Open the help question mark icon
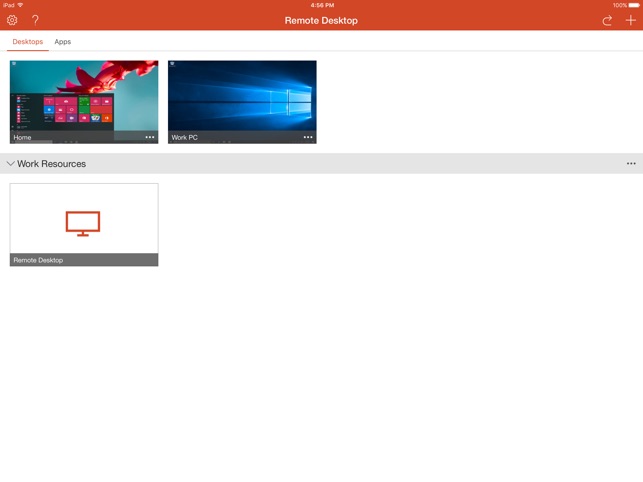The width and height of the screenshot is (643, 482). (35, 20)
